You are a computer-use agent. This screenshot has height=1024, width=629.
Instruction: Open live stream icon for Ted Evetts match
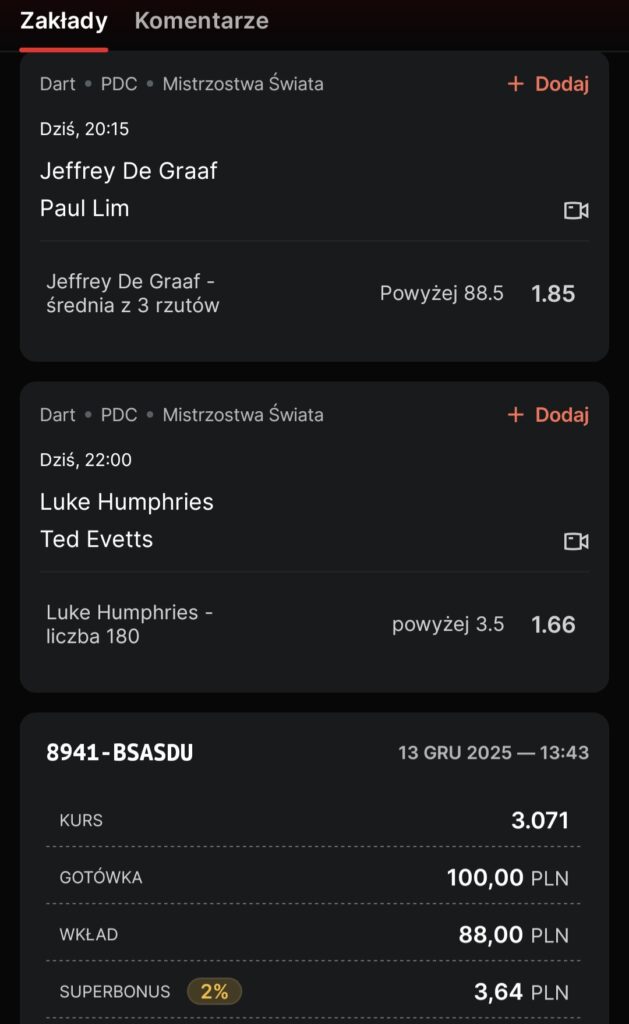(x=576, y=541)
